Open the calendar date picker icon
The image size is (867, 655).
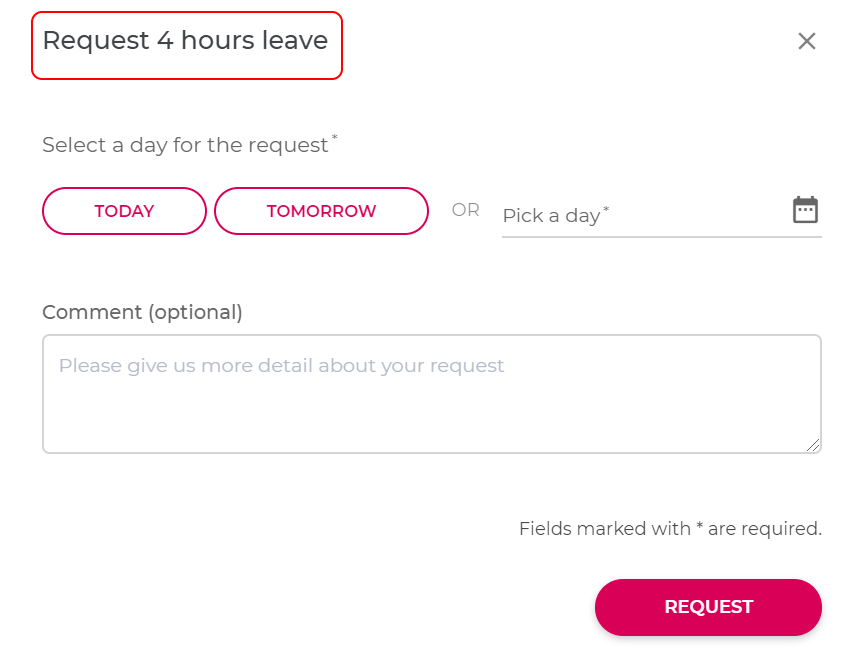tap(805, 209)
